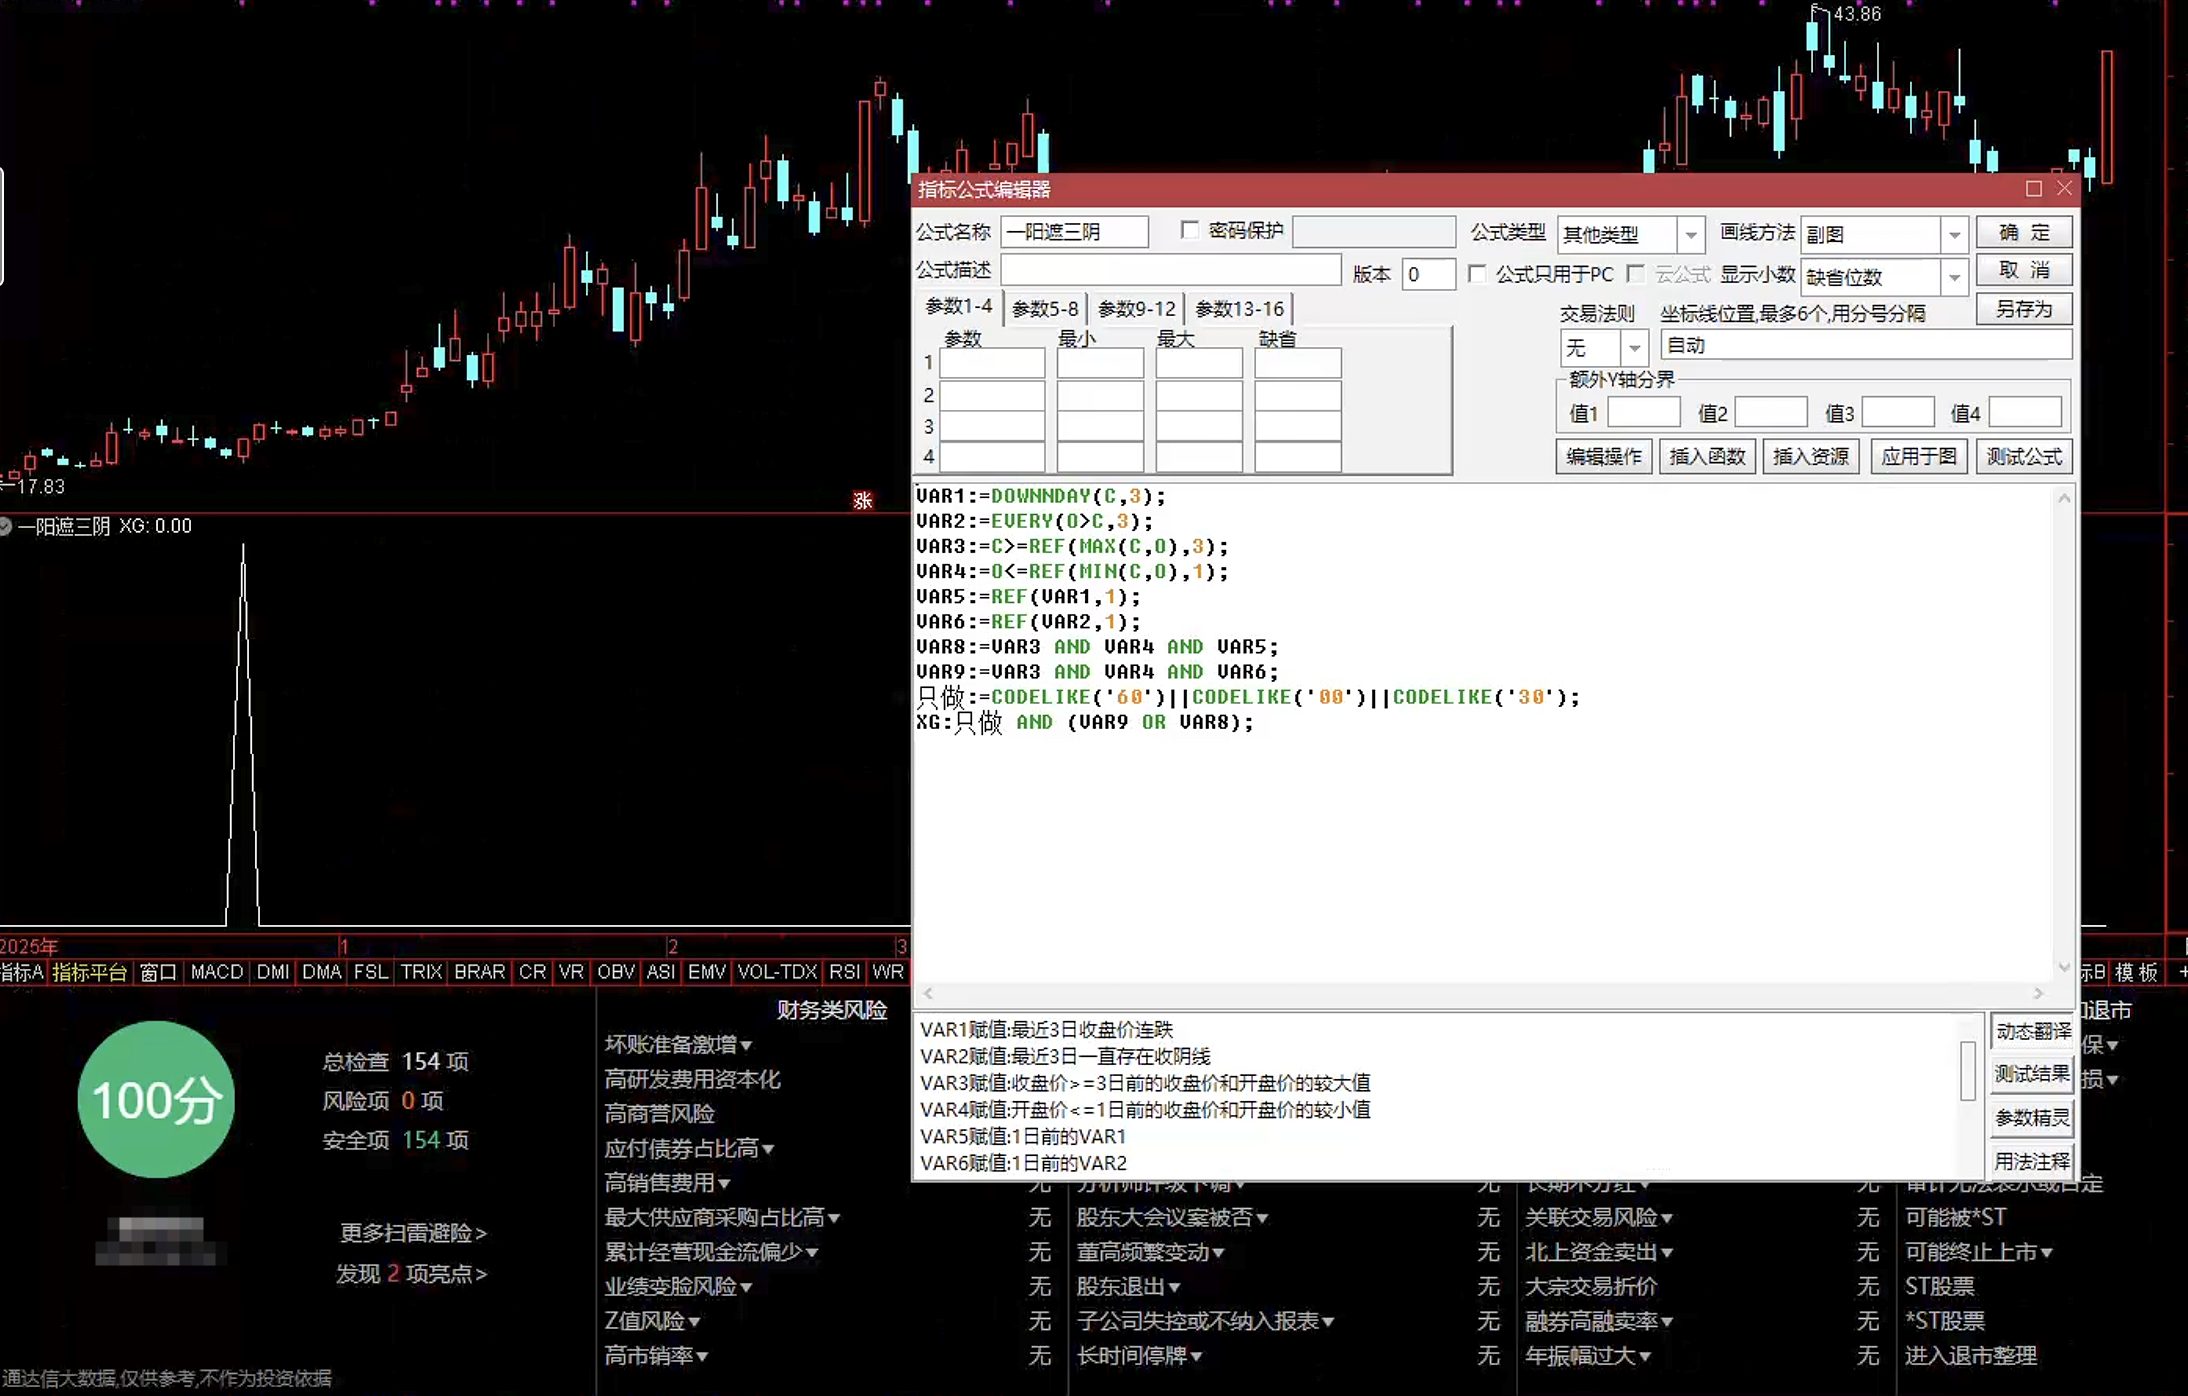Maximize the 指标公式编辑器 dialog
2188x1396 pixels.
[x=2034, y=188]
